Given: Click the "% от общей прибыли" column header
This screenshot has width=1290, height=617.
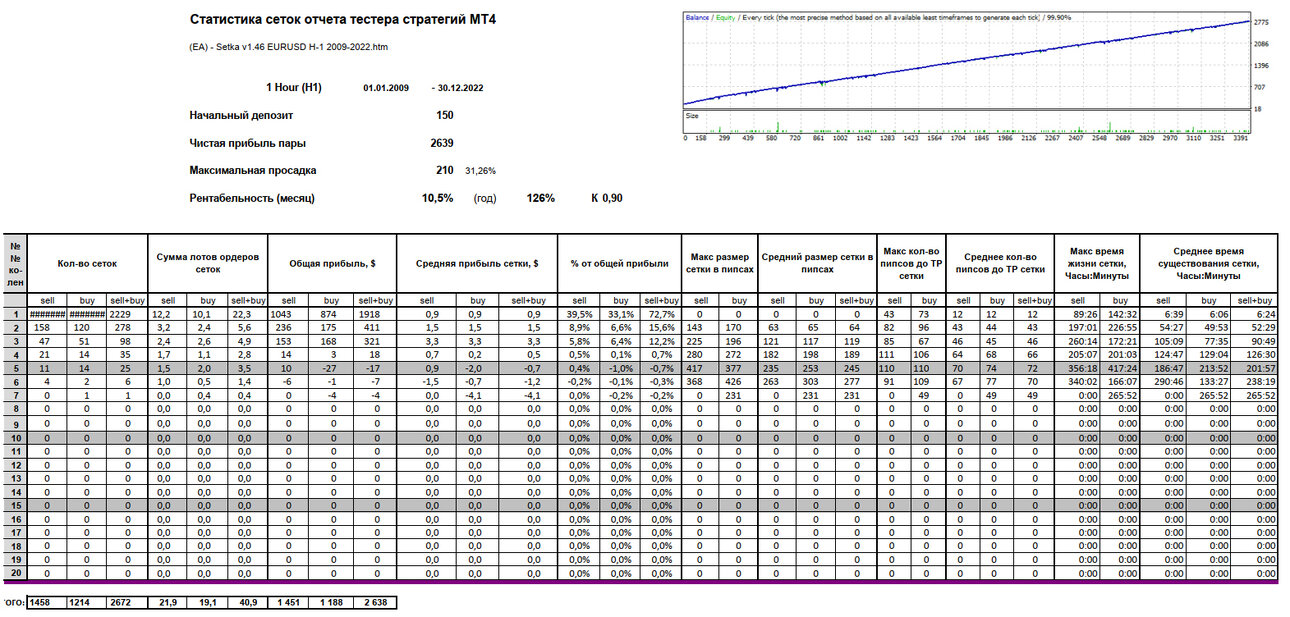Looking at the screenshot, I should click(x=618, y=264).
